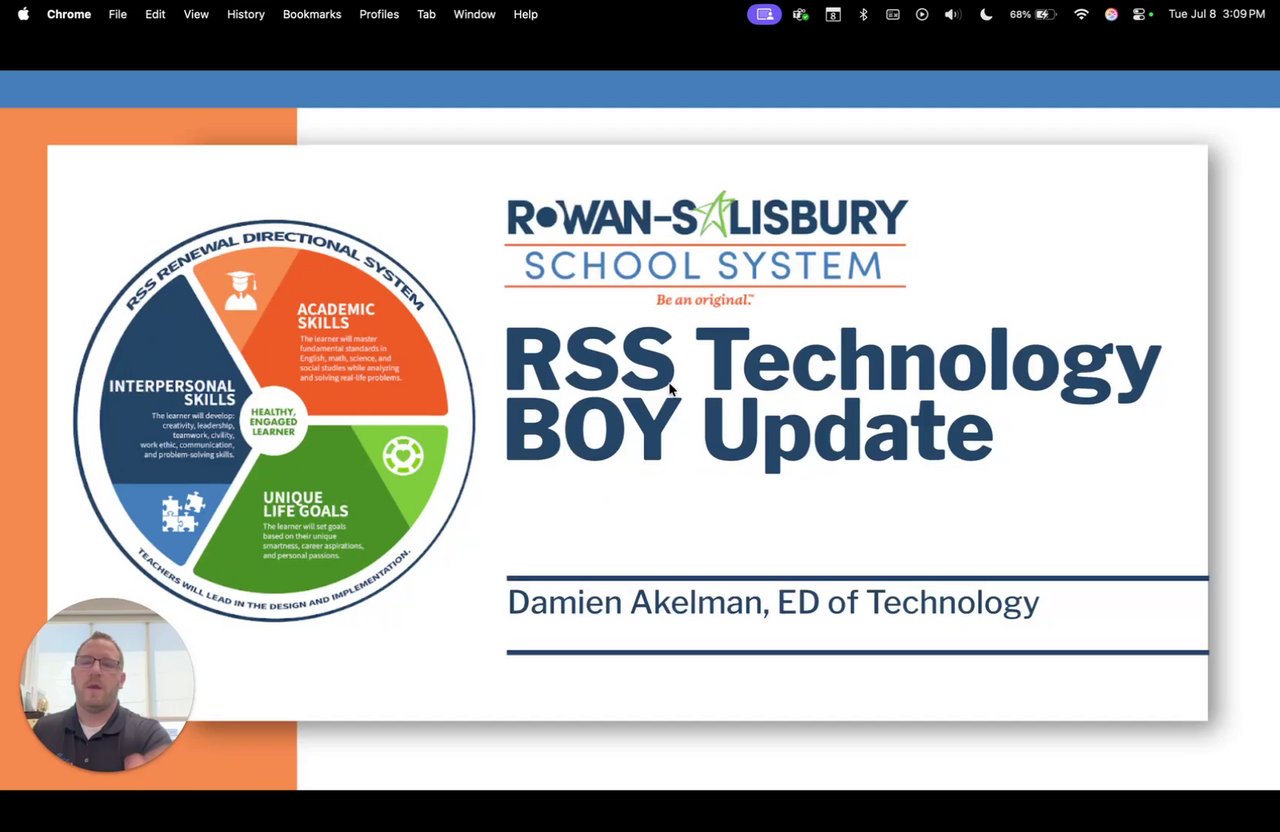The height and width of the screenshot is (832, 1280).
Task: Open the Bookmarks menu
Action: 312,14
